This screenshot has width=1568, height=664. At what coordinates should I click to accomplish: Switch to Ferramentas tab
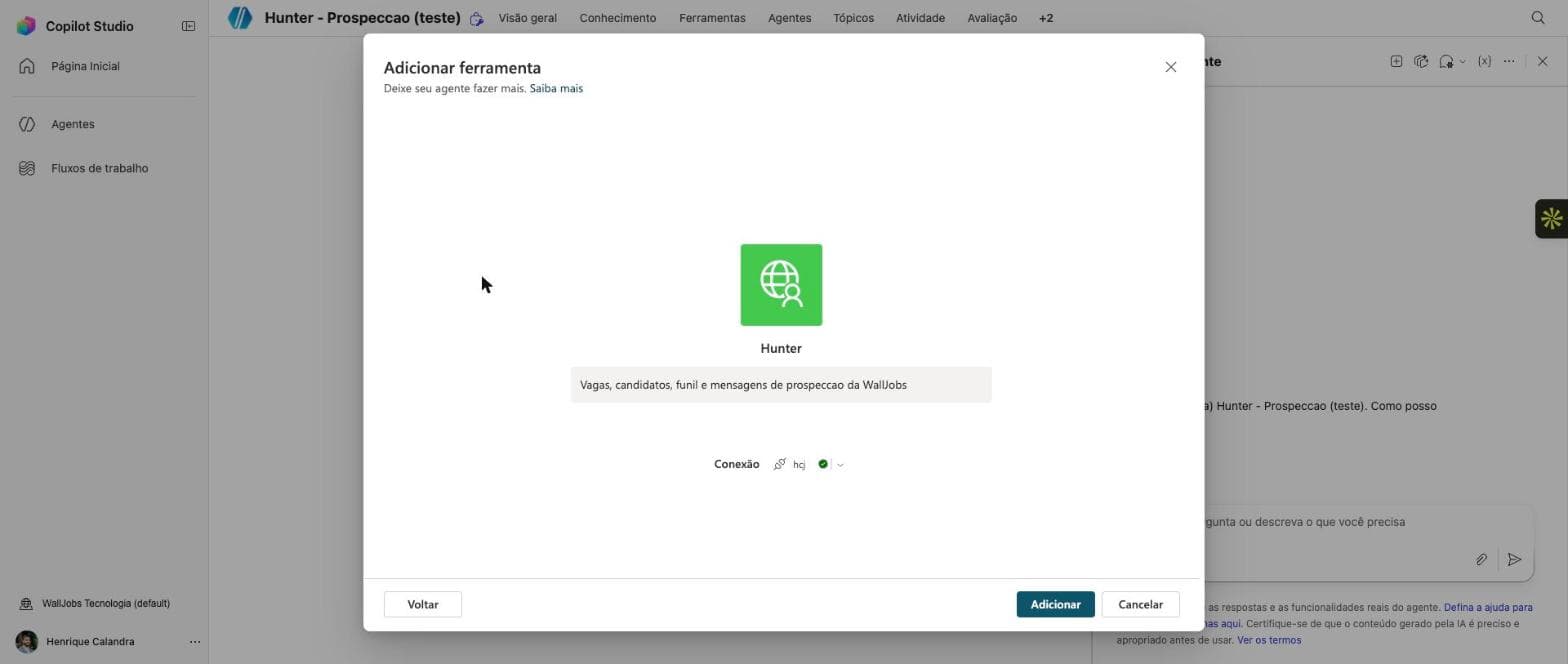click(x=712, y=18)
